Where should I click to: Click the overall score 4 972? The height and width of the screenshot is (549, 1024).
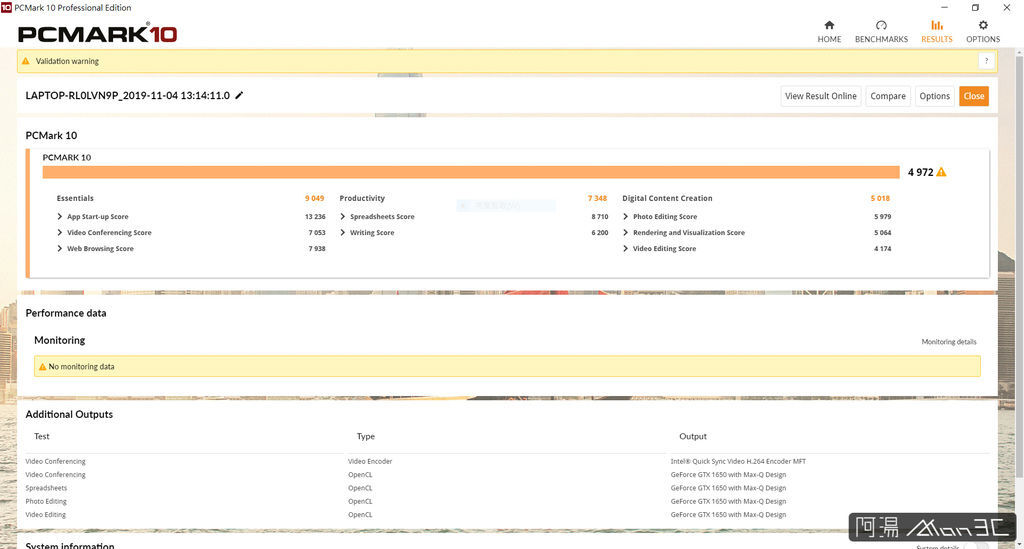(920, 172)
